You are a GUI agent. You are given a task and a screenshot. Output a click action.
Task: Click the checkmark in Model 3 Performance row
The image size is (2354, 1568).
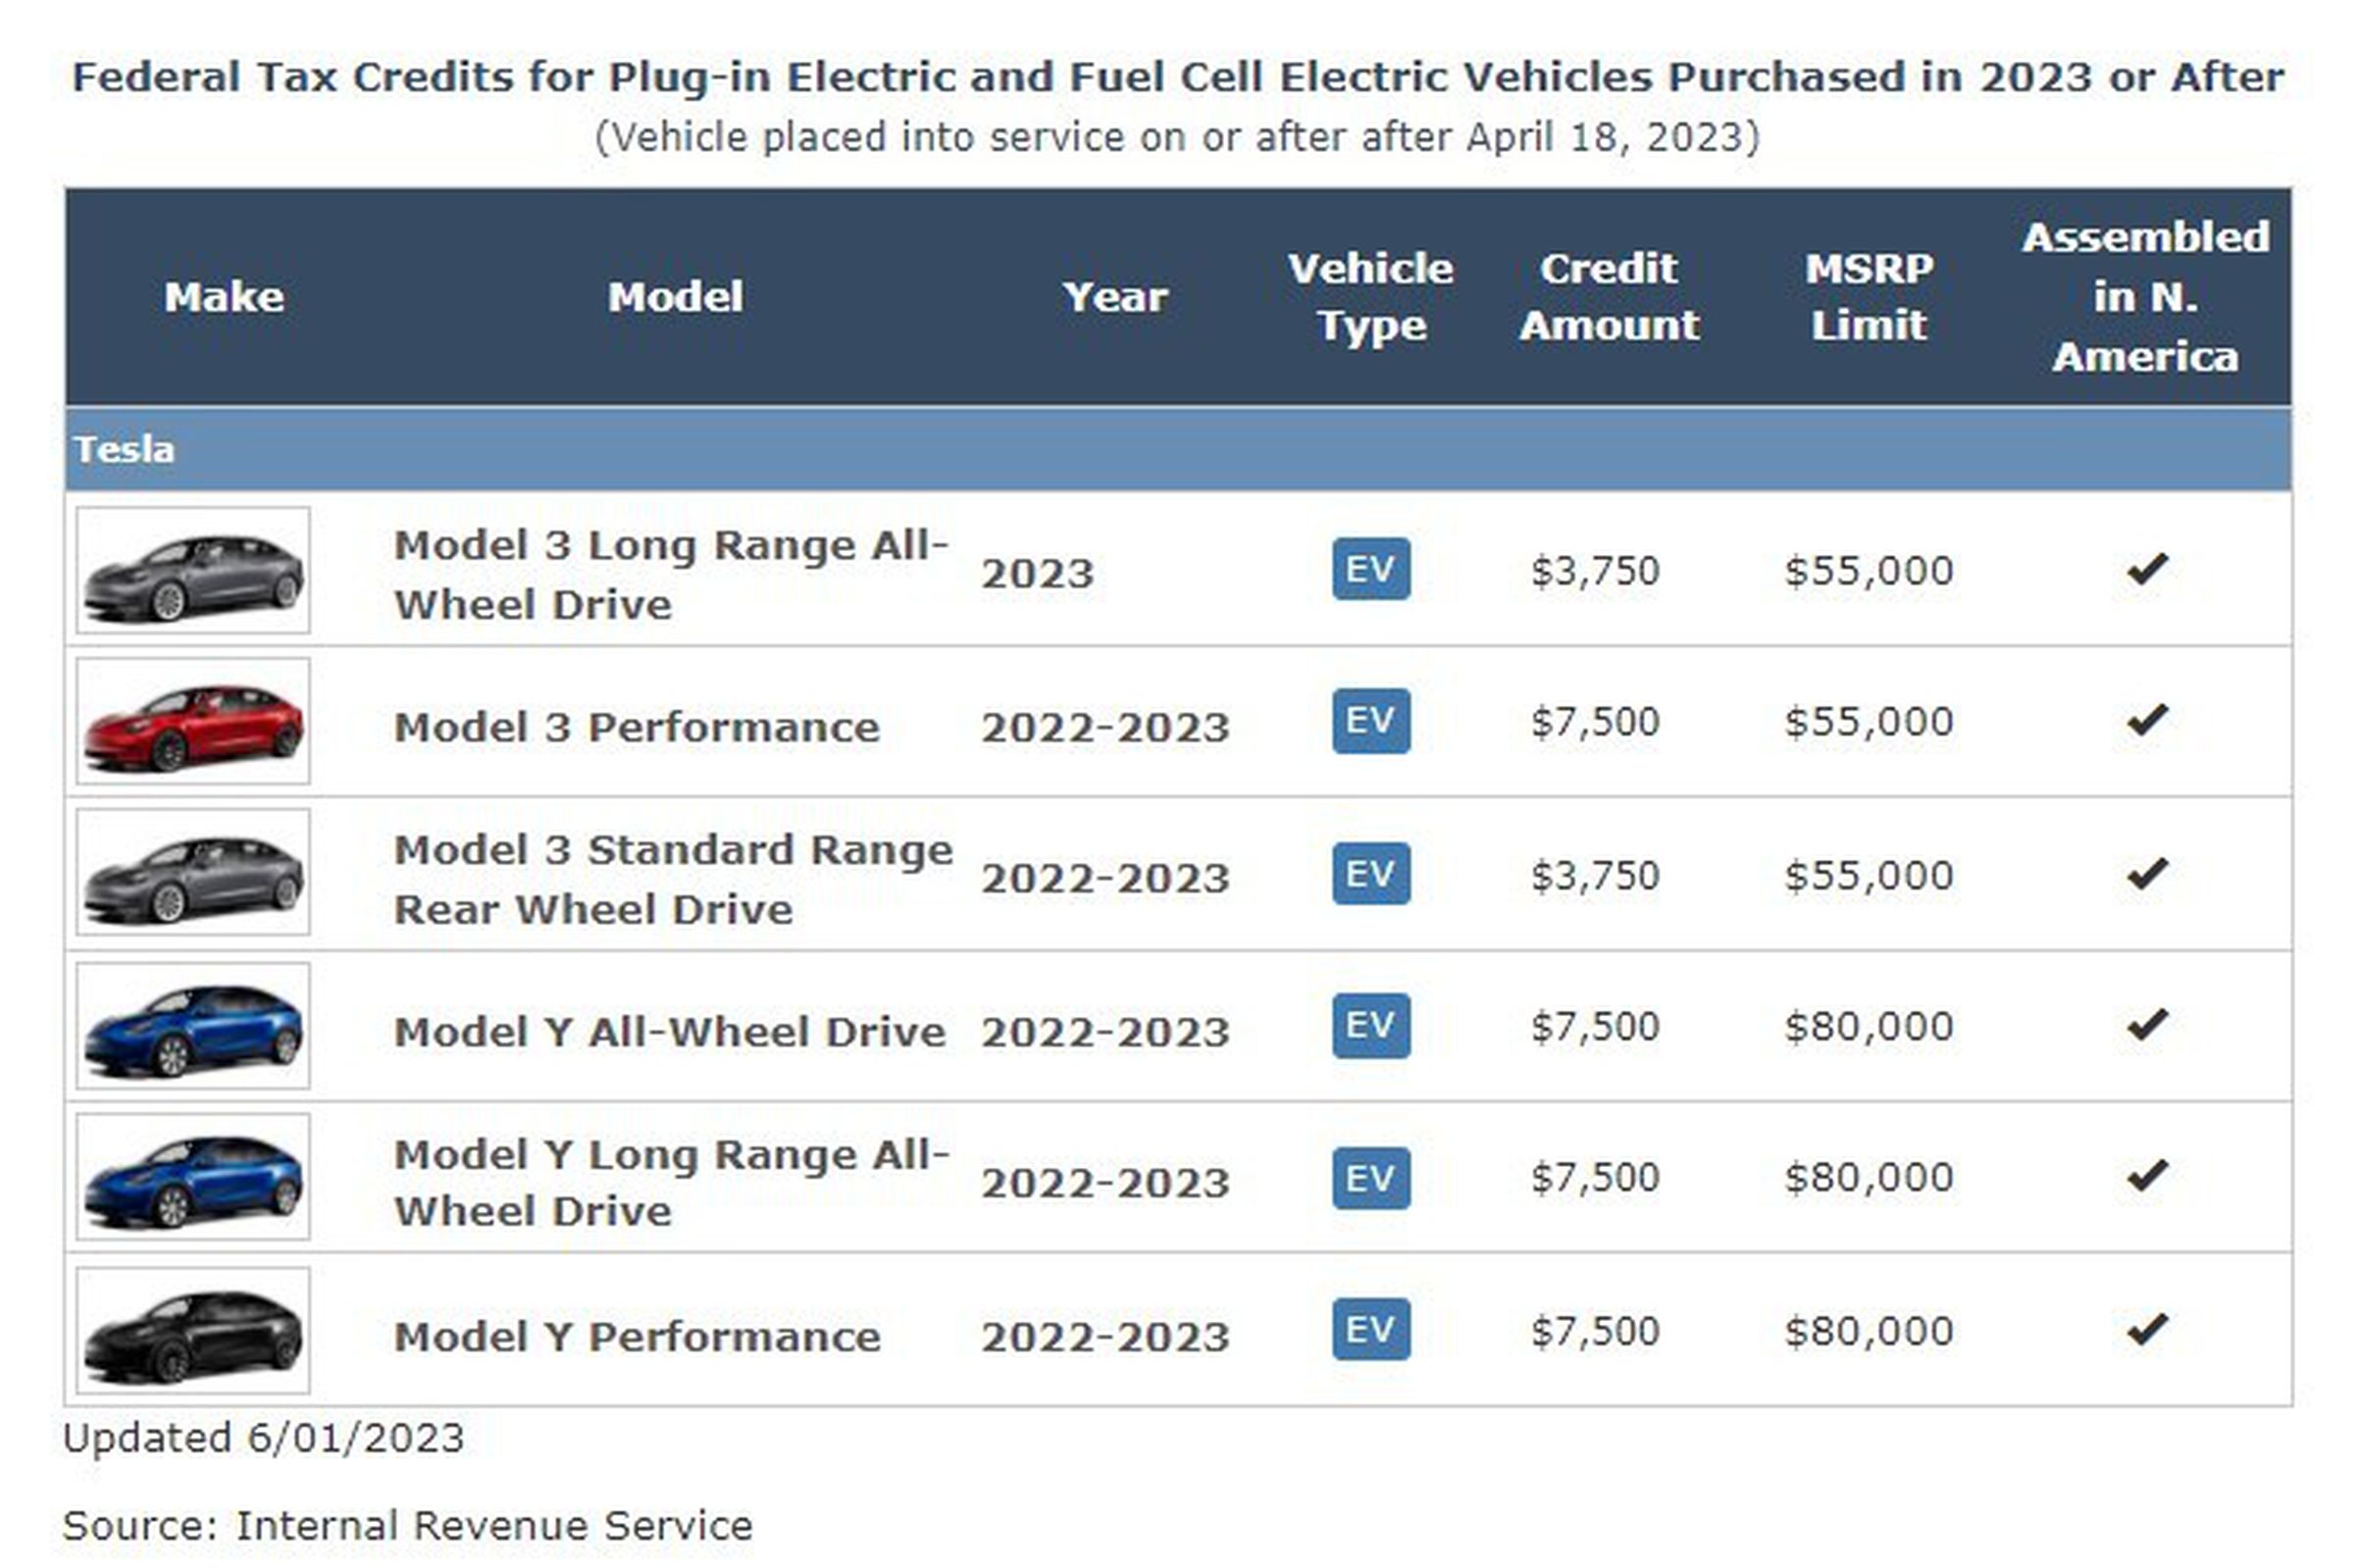click(x=2146, y=720)
